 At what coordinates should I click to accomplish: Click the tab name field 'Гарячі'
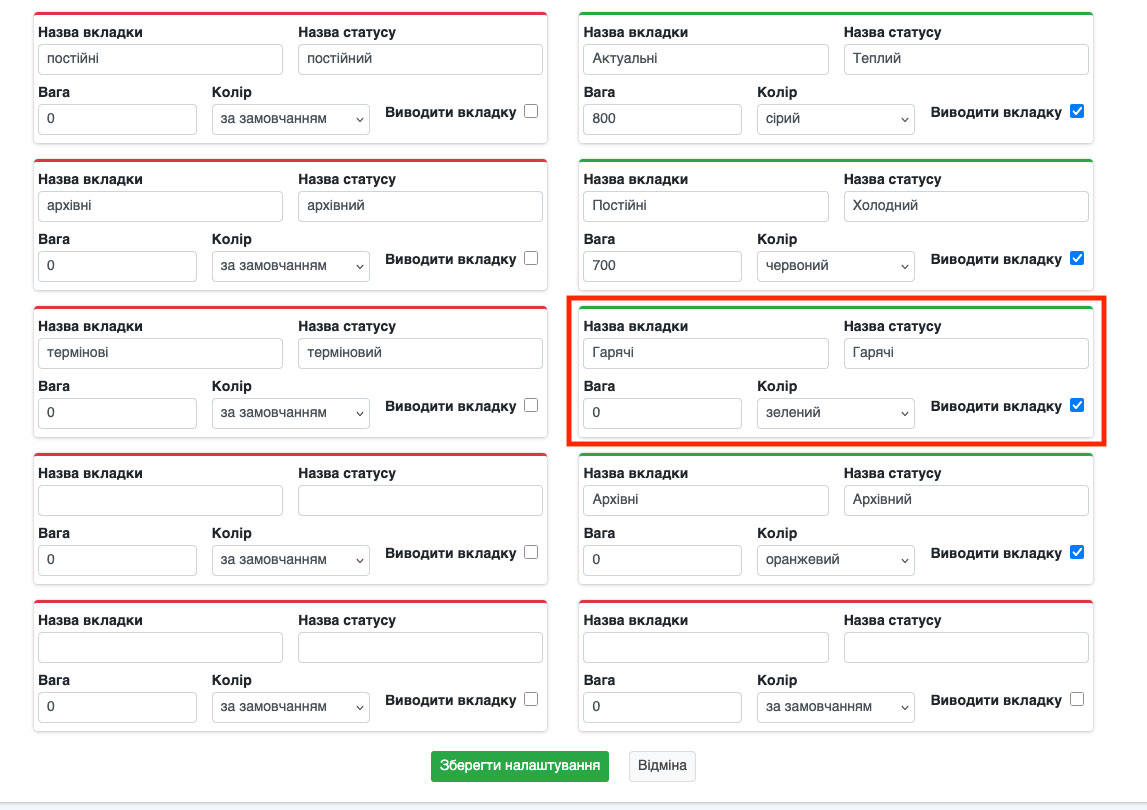point(705,353)
